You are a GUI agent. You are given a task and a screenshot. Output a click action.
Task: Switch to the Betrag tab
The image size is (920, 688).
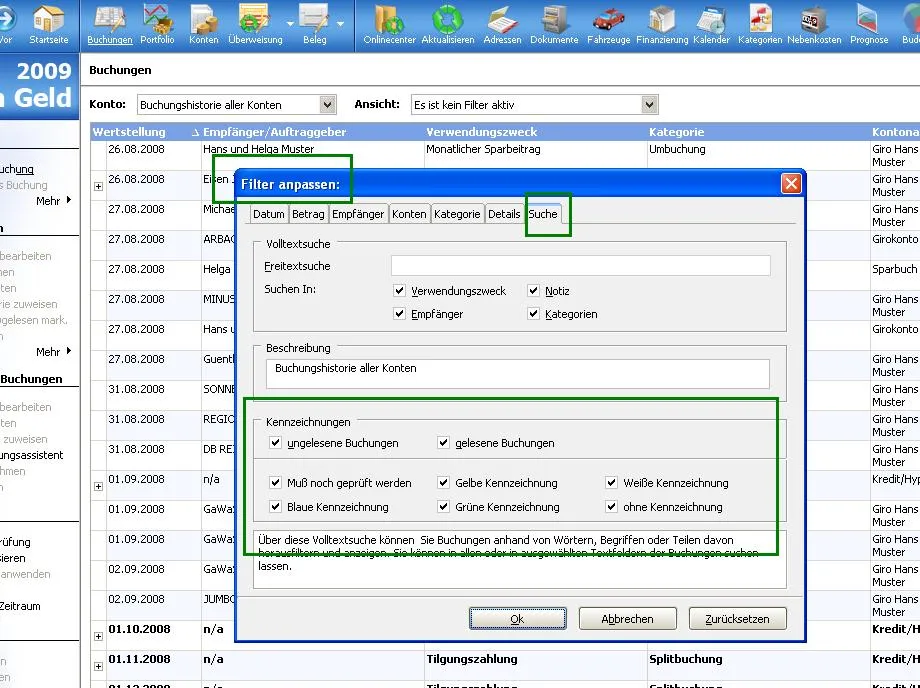click(x=308, y=214)
